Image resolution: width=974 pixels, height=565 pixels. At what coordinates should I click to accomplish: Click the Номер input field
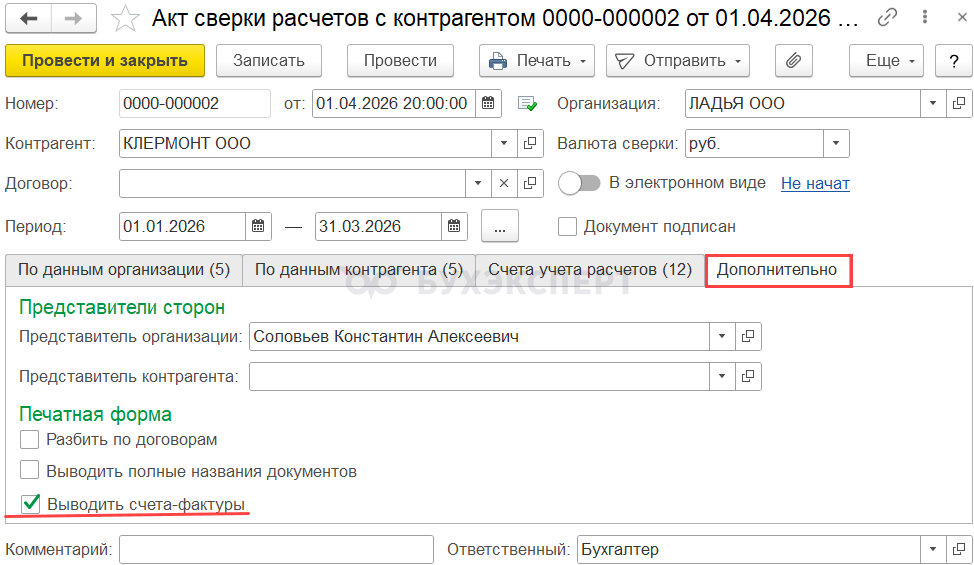(x=194, y=103)
